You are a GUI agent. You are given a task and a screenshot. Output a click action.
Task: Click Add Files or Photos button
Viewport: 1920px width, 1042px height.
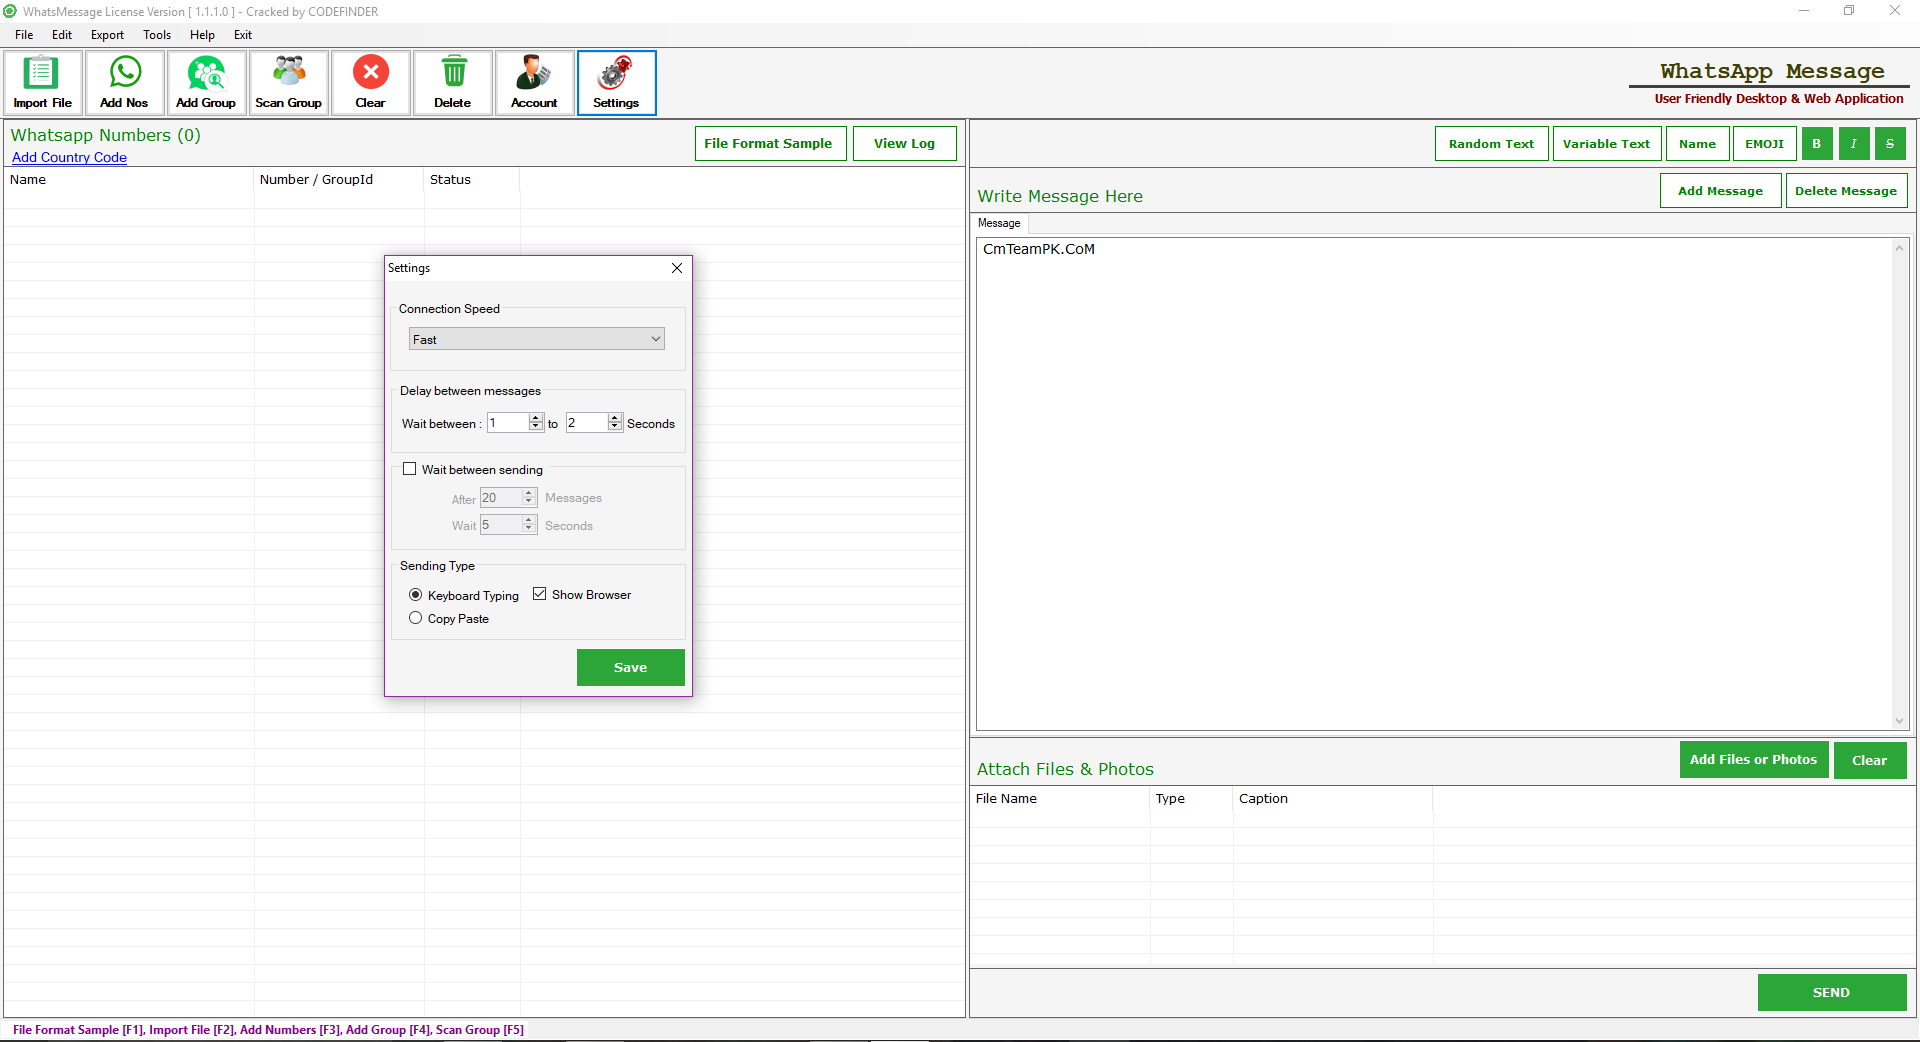[1754, 760]
